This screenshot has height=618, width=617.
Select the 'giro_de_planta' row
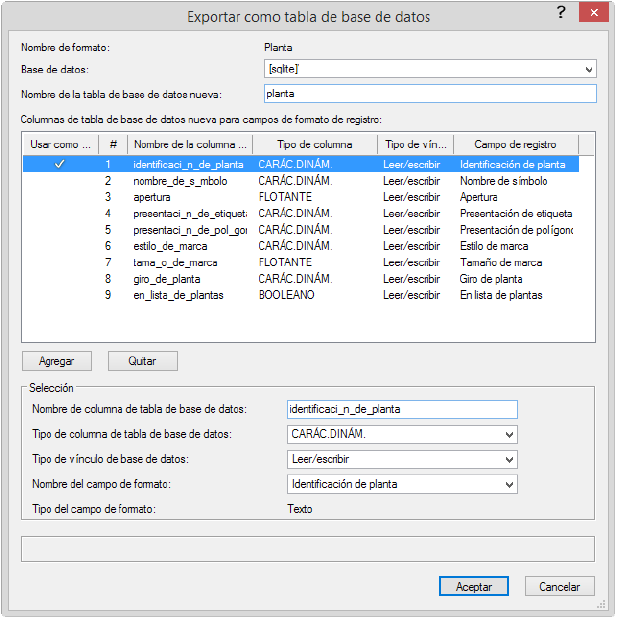[x=301, y=279]
